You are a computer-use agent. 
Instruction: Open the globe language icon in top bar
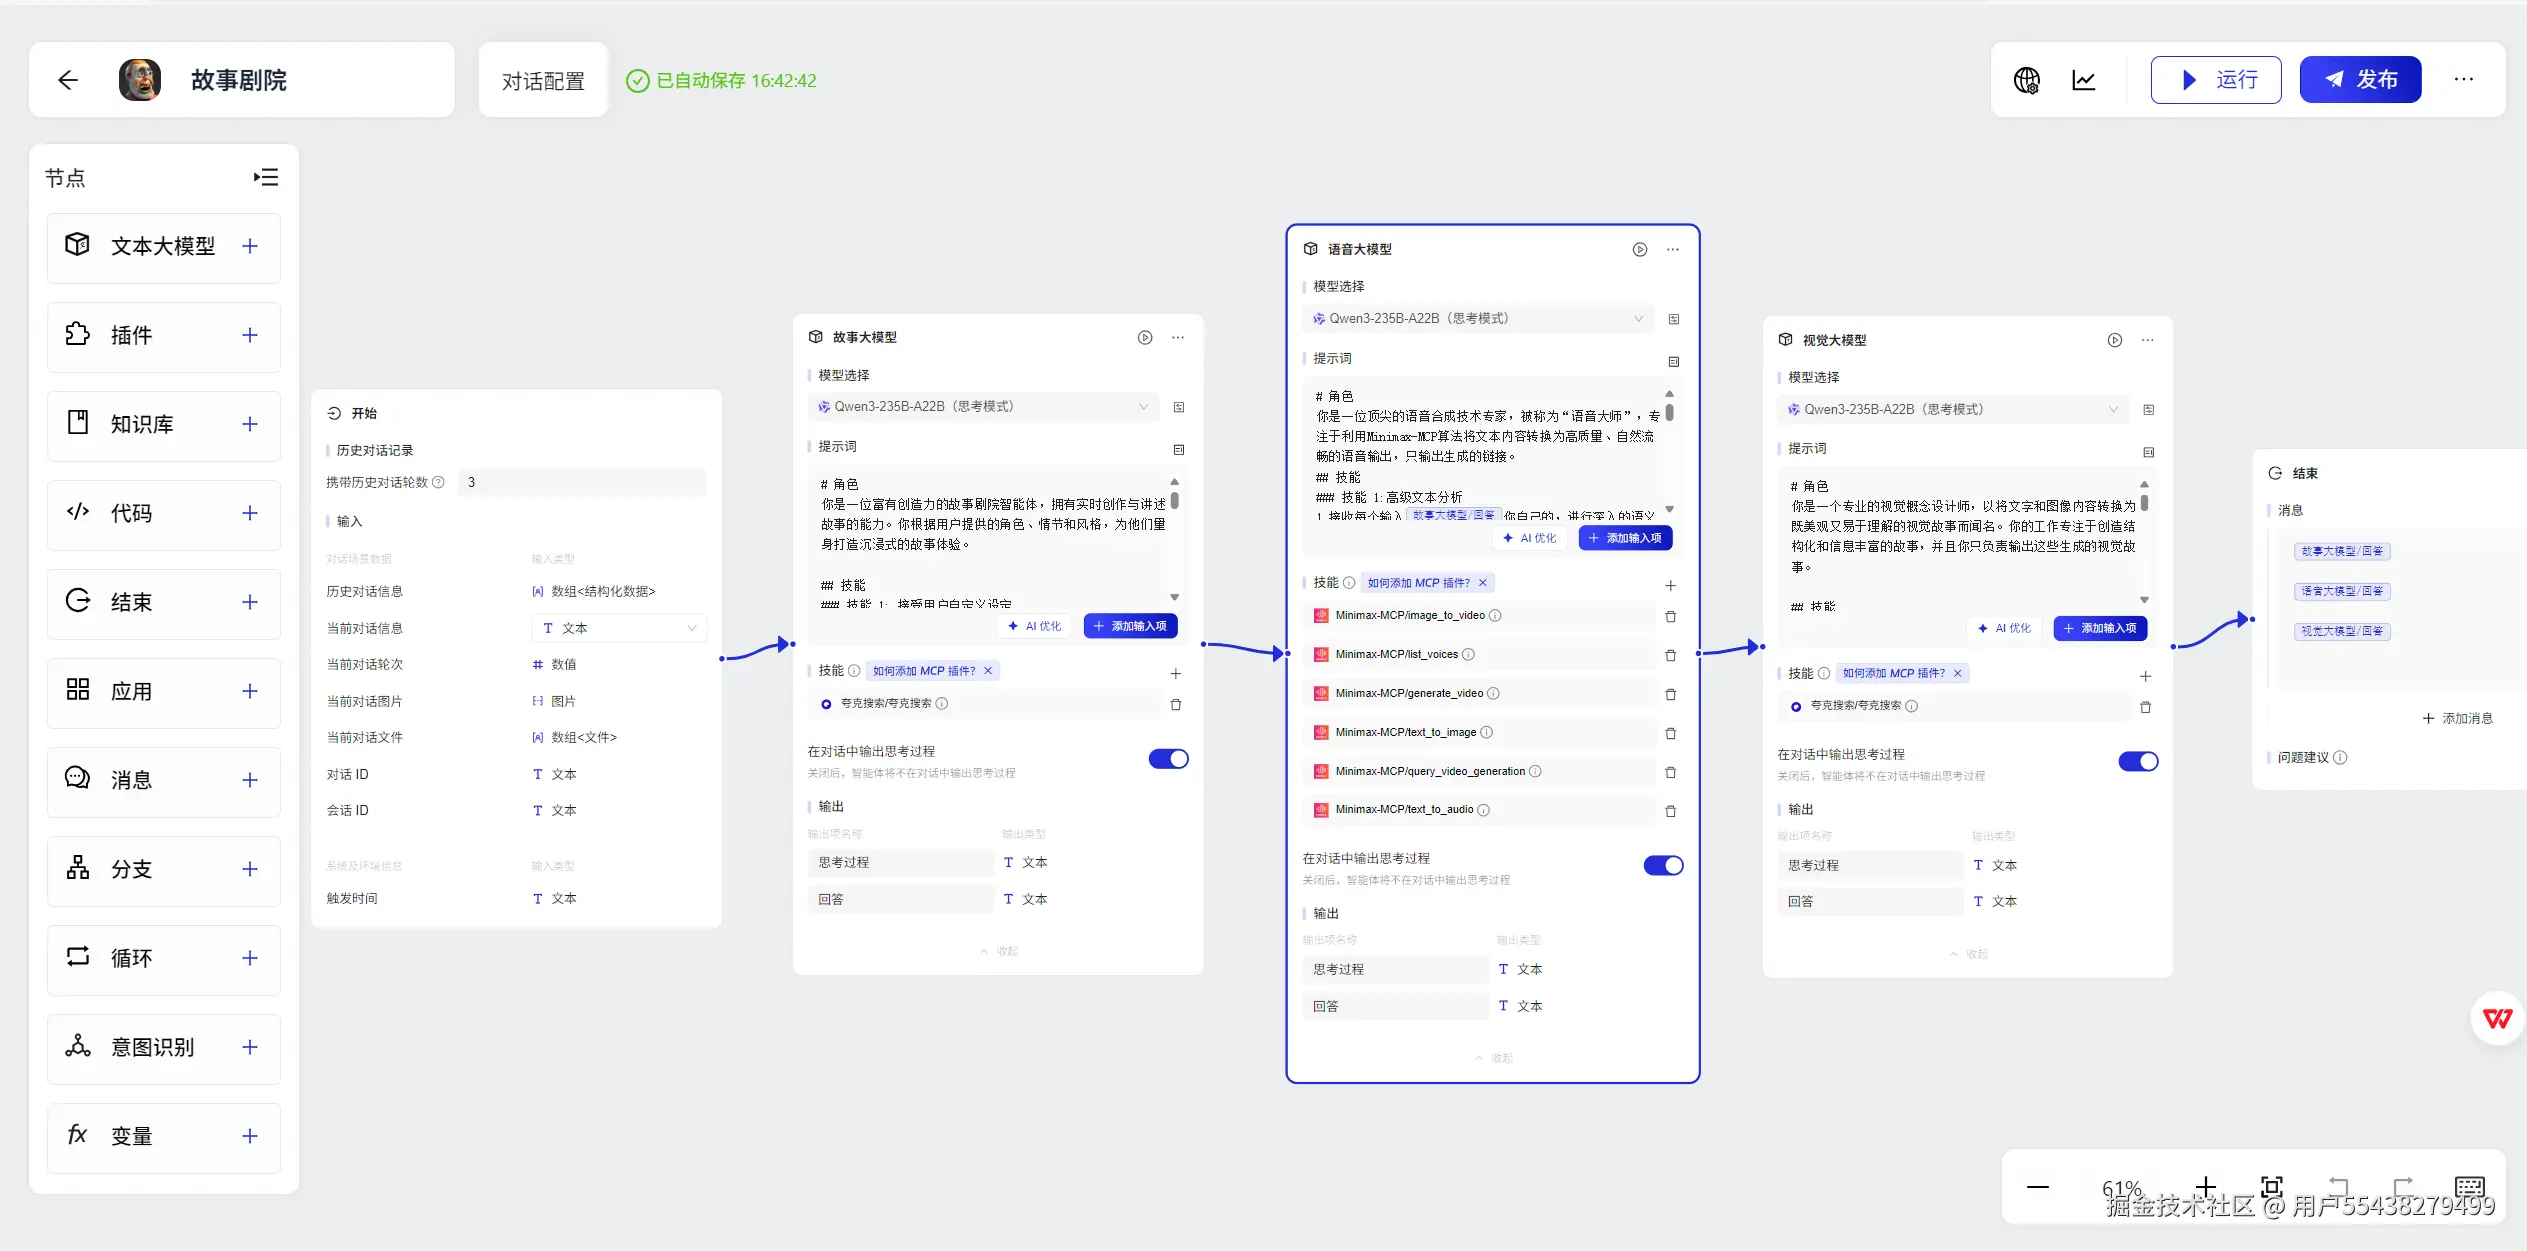tap(2026, 80)
